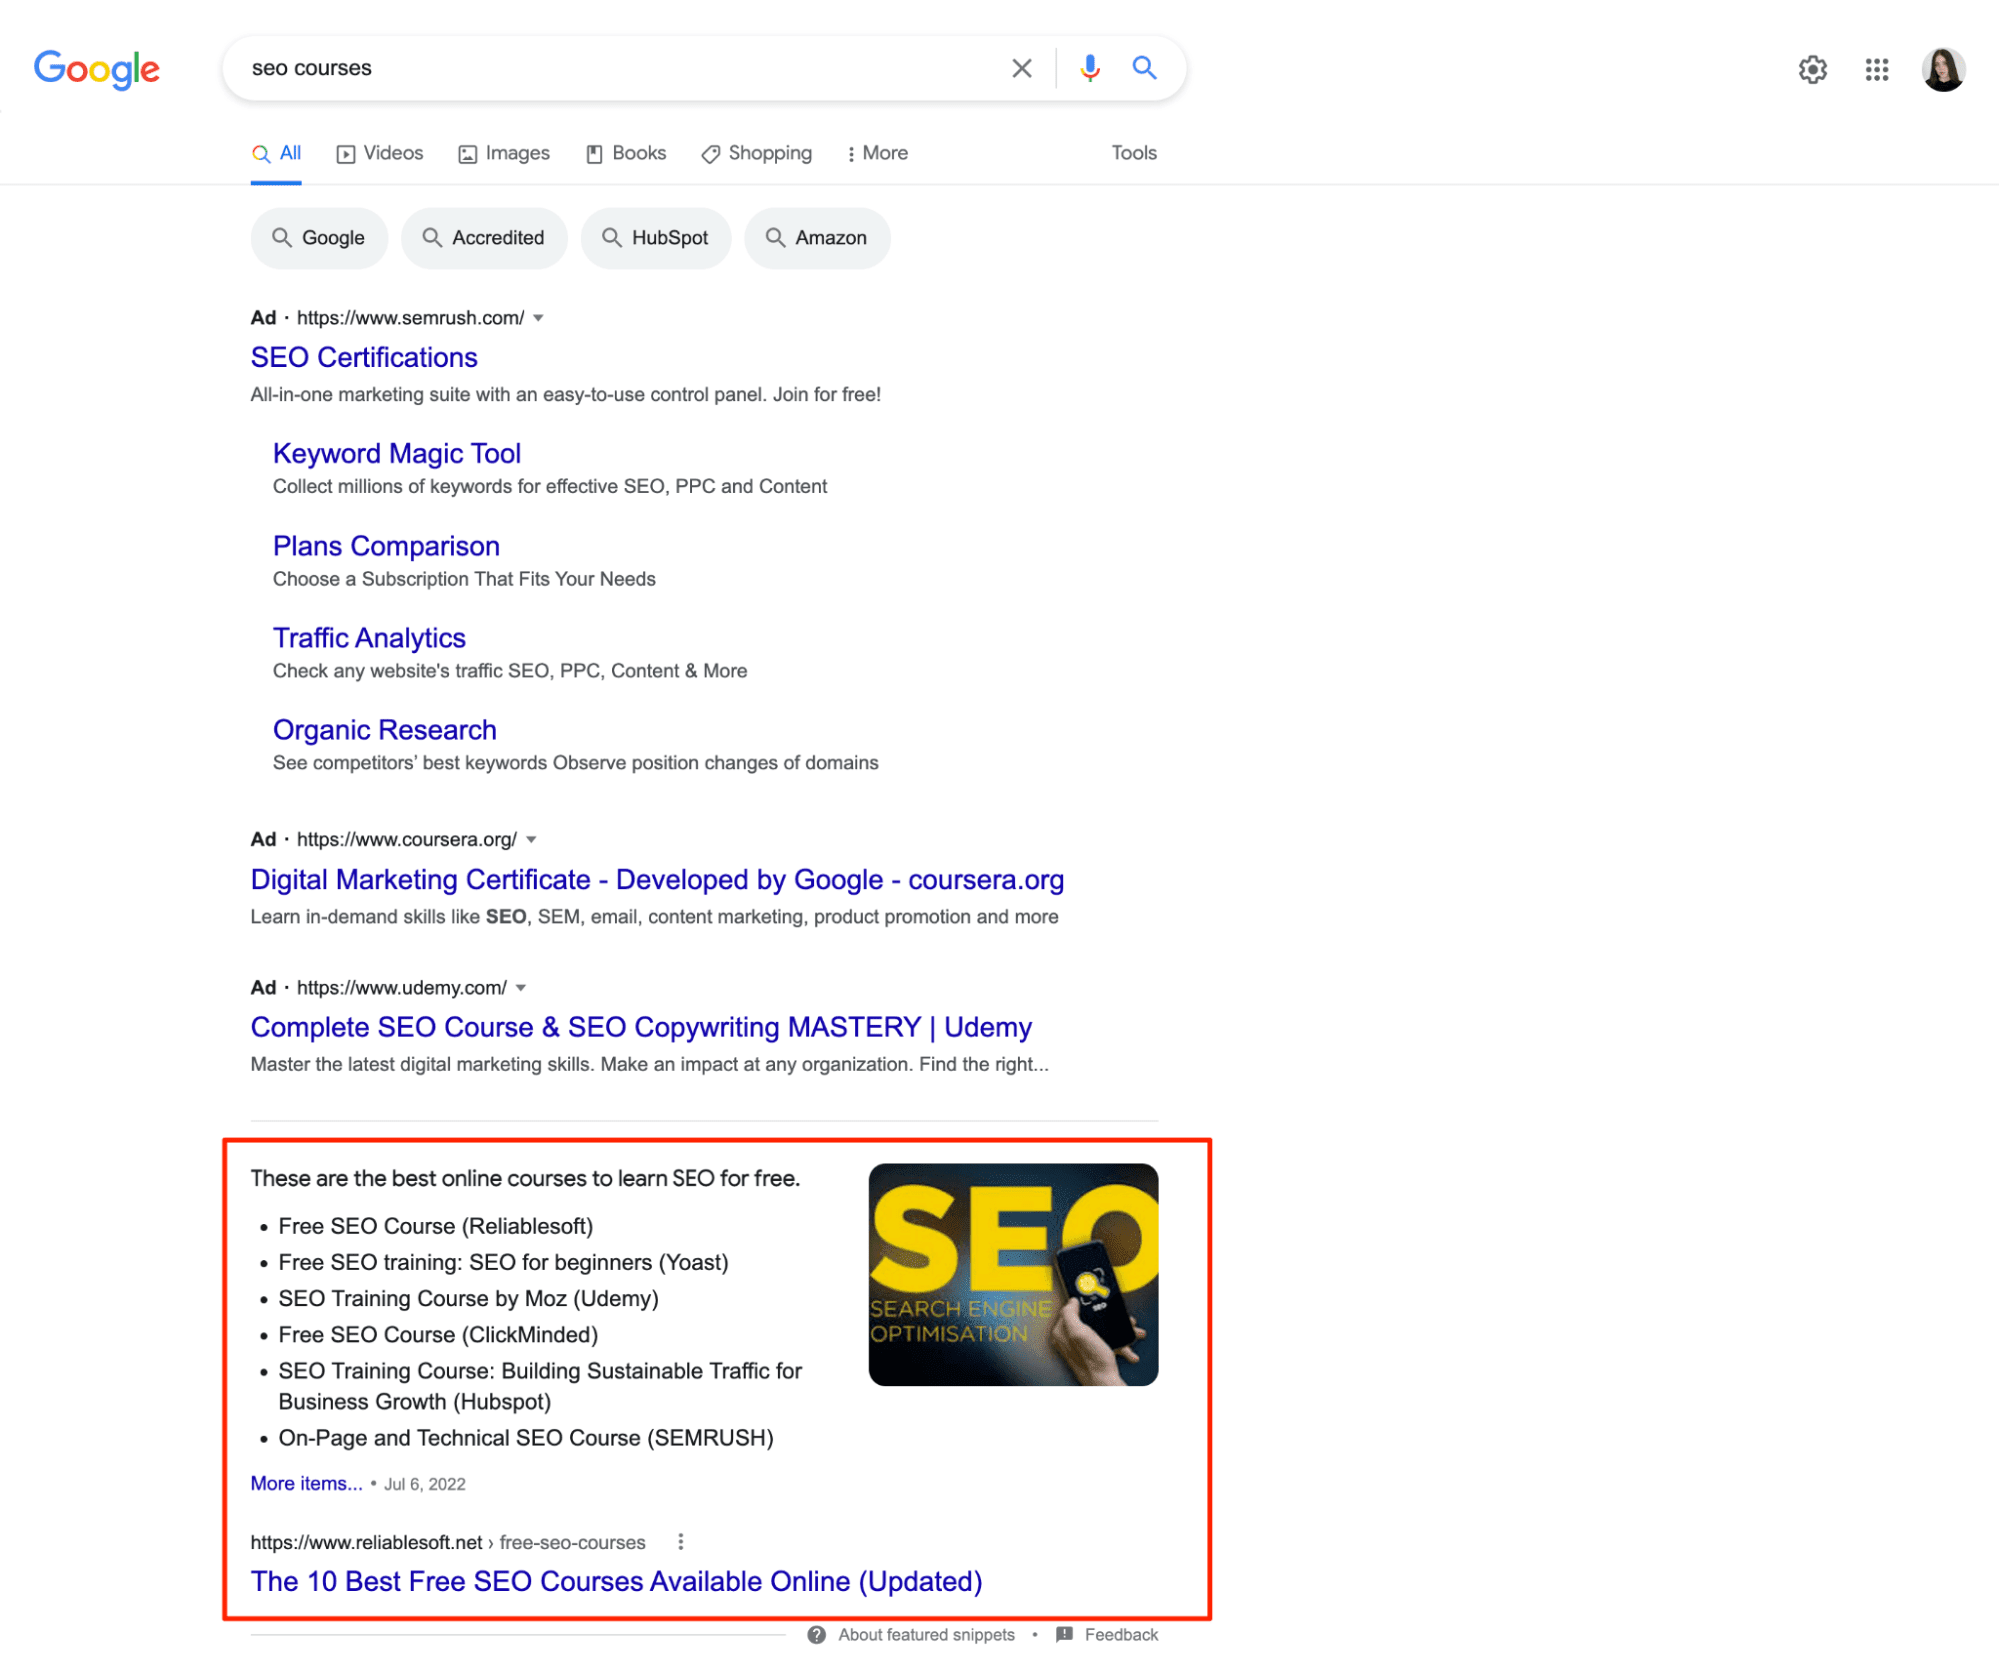Image resolution: width=1999 pixels, height=1663 pixels.
Task: Click the https://www.coursera.org/ ad URL
Action: [407, 839]
